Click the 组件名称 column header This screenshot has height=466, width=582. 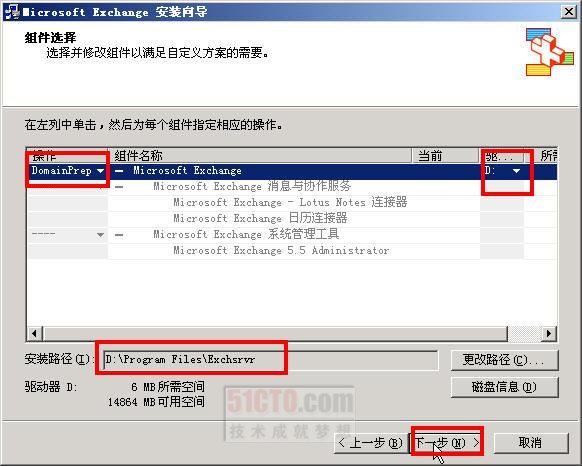[x=260, y=156]
